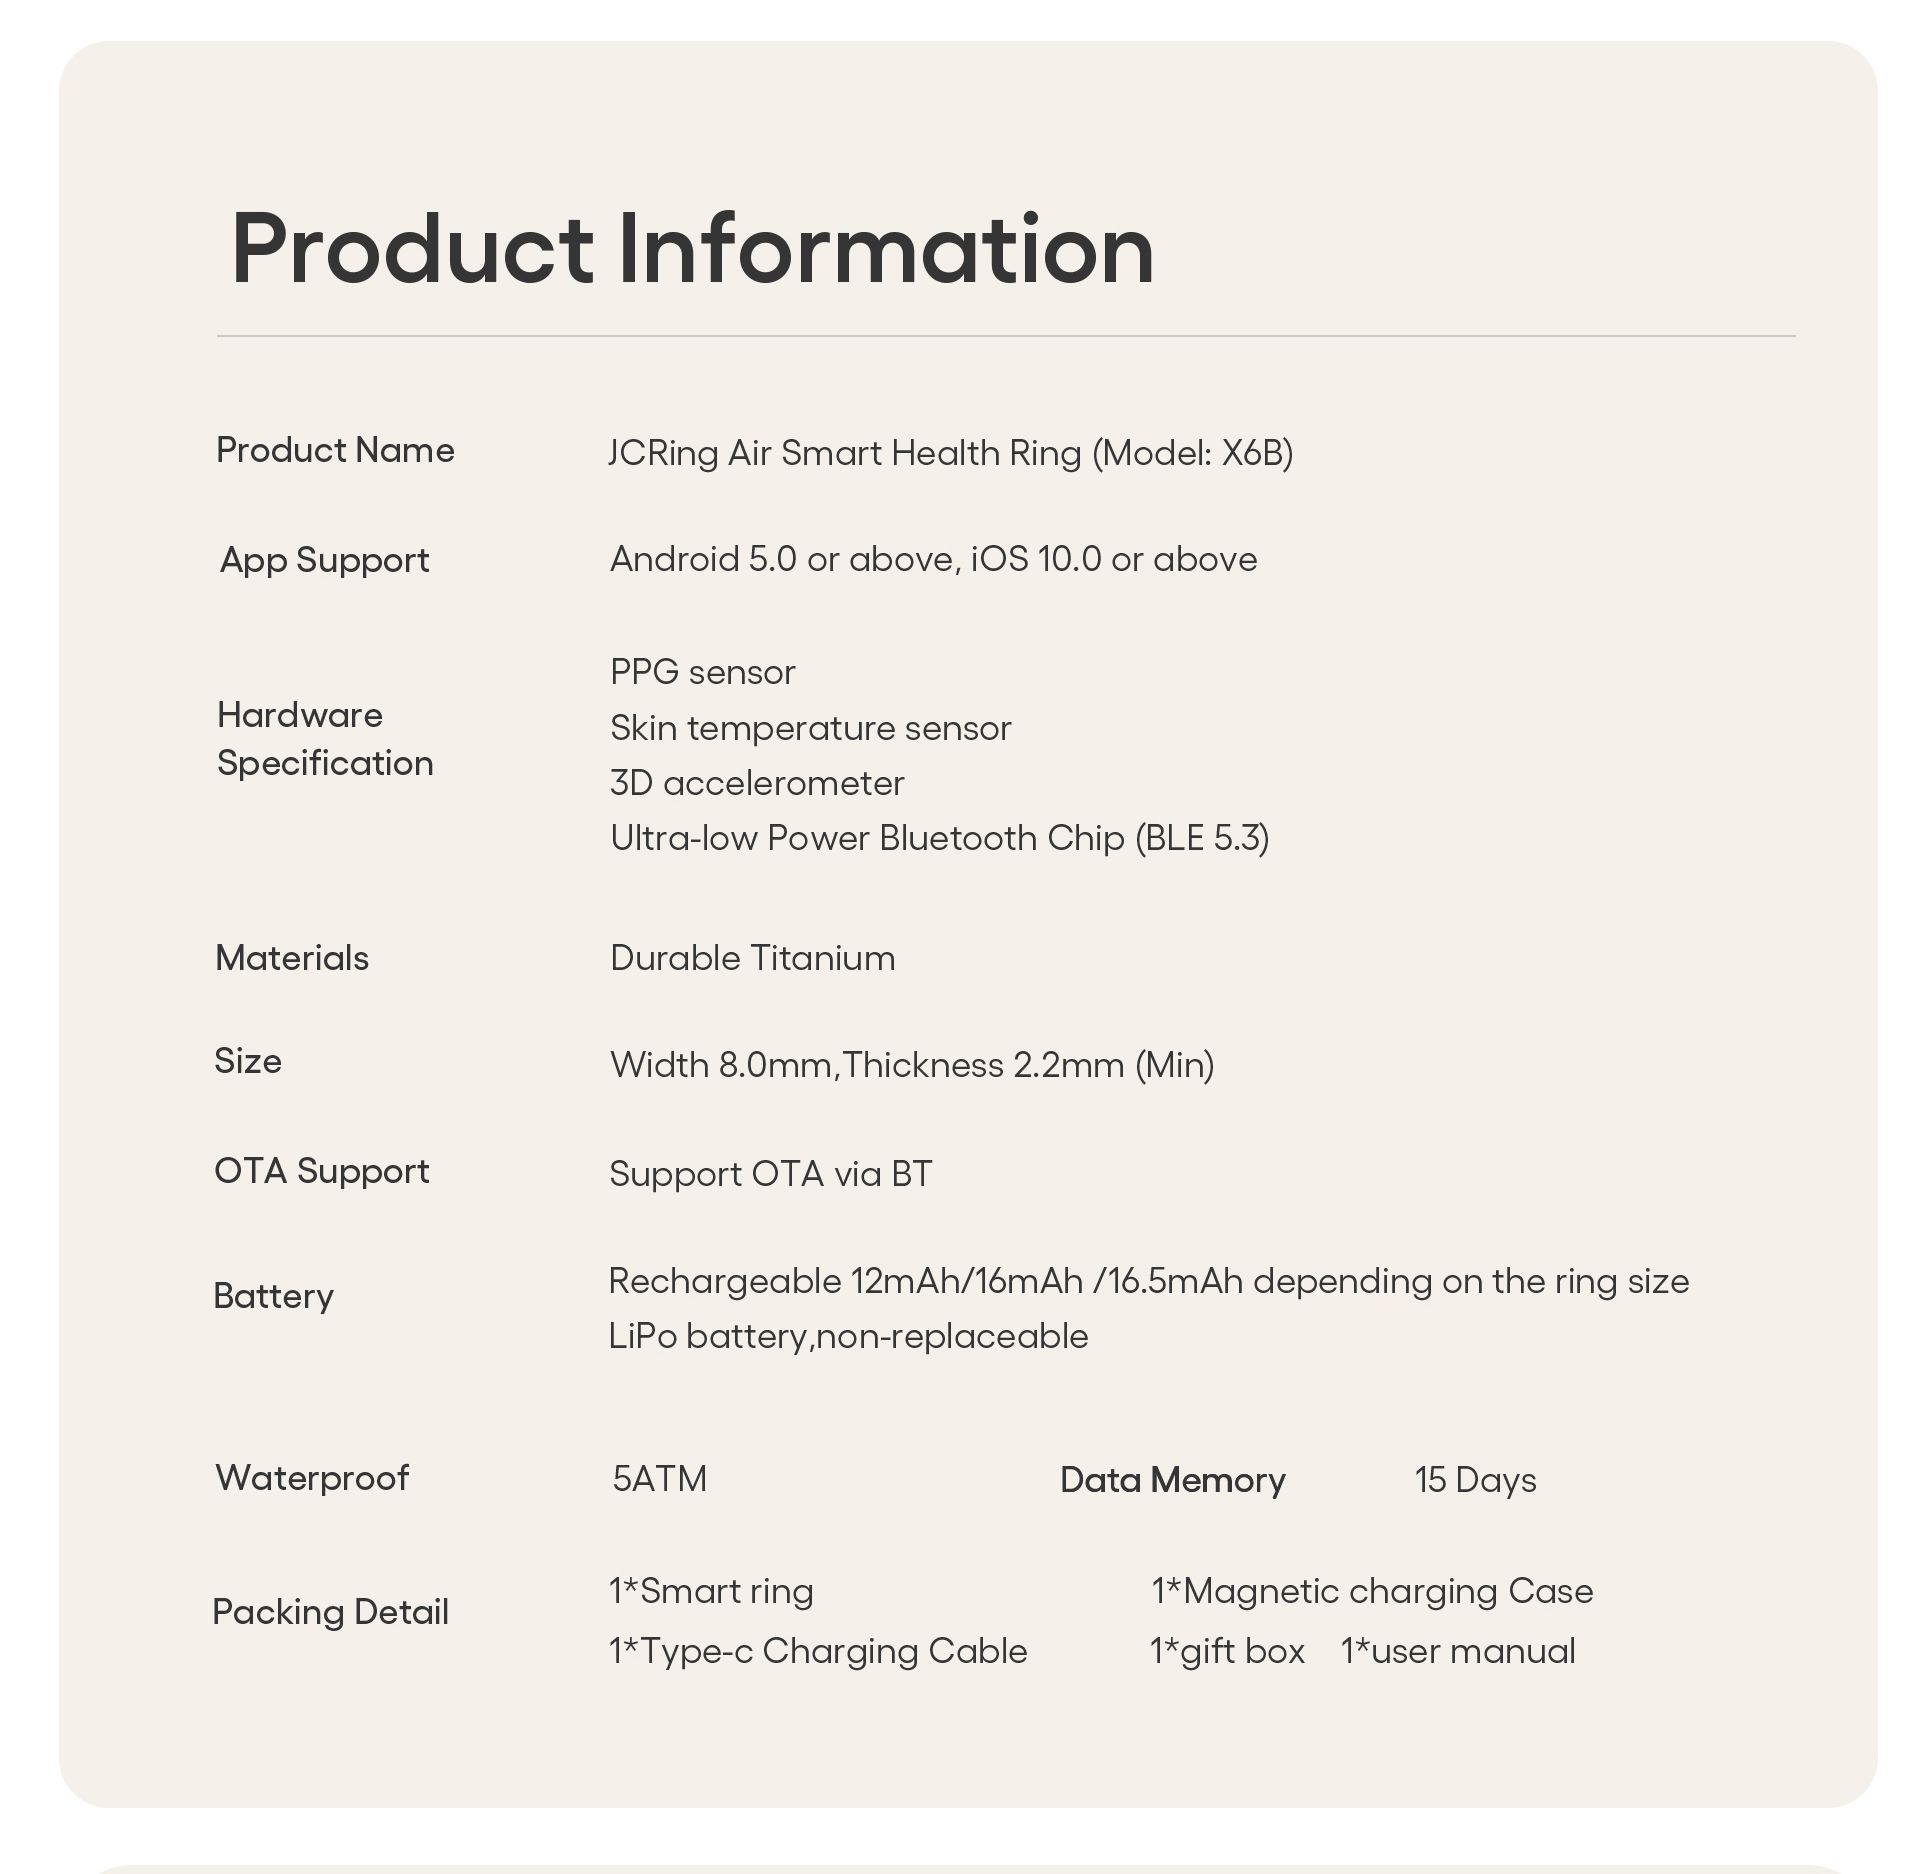Click the Ultra-low Power Bluetooth Chip line
Screen dimensions: 1920x1874
click(939, 838)
